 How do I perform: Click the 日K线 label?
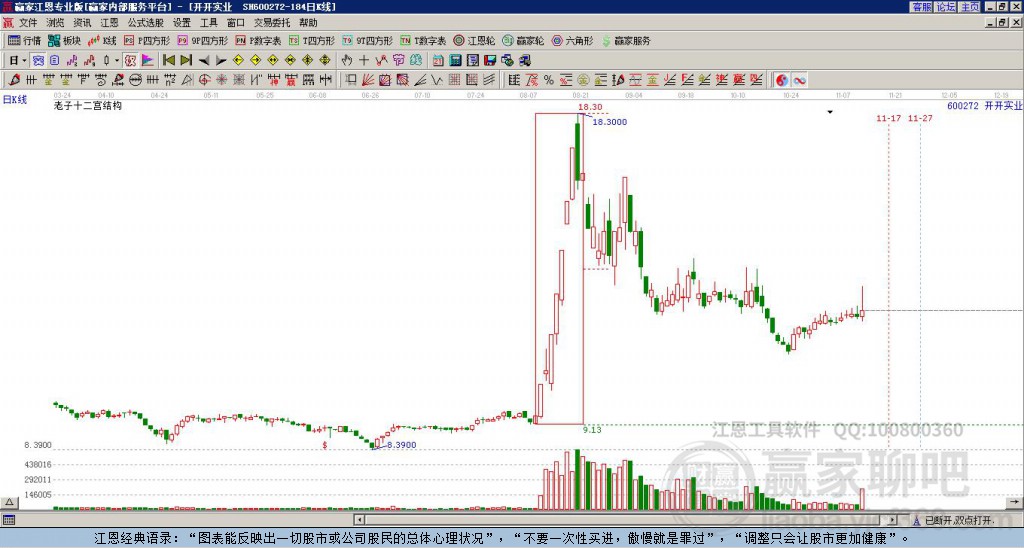point(15,99)
